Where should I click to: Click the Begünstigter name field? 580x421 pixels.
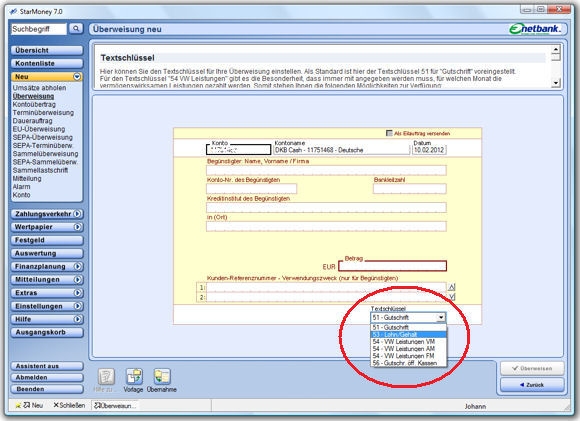coord(326,170)
